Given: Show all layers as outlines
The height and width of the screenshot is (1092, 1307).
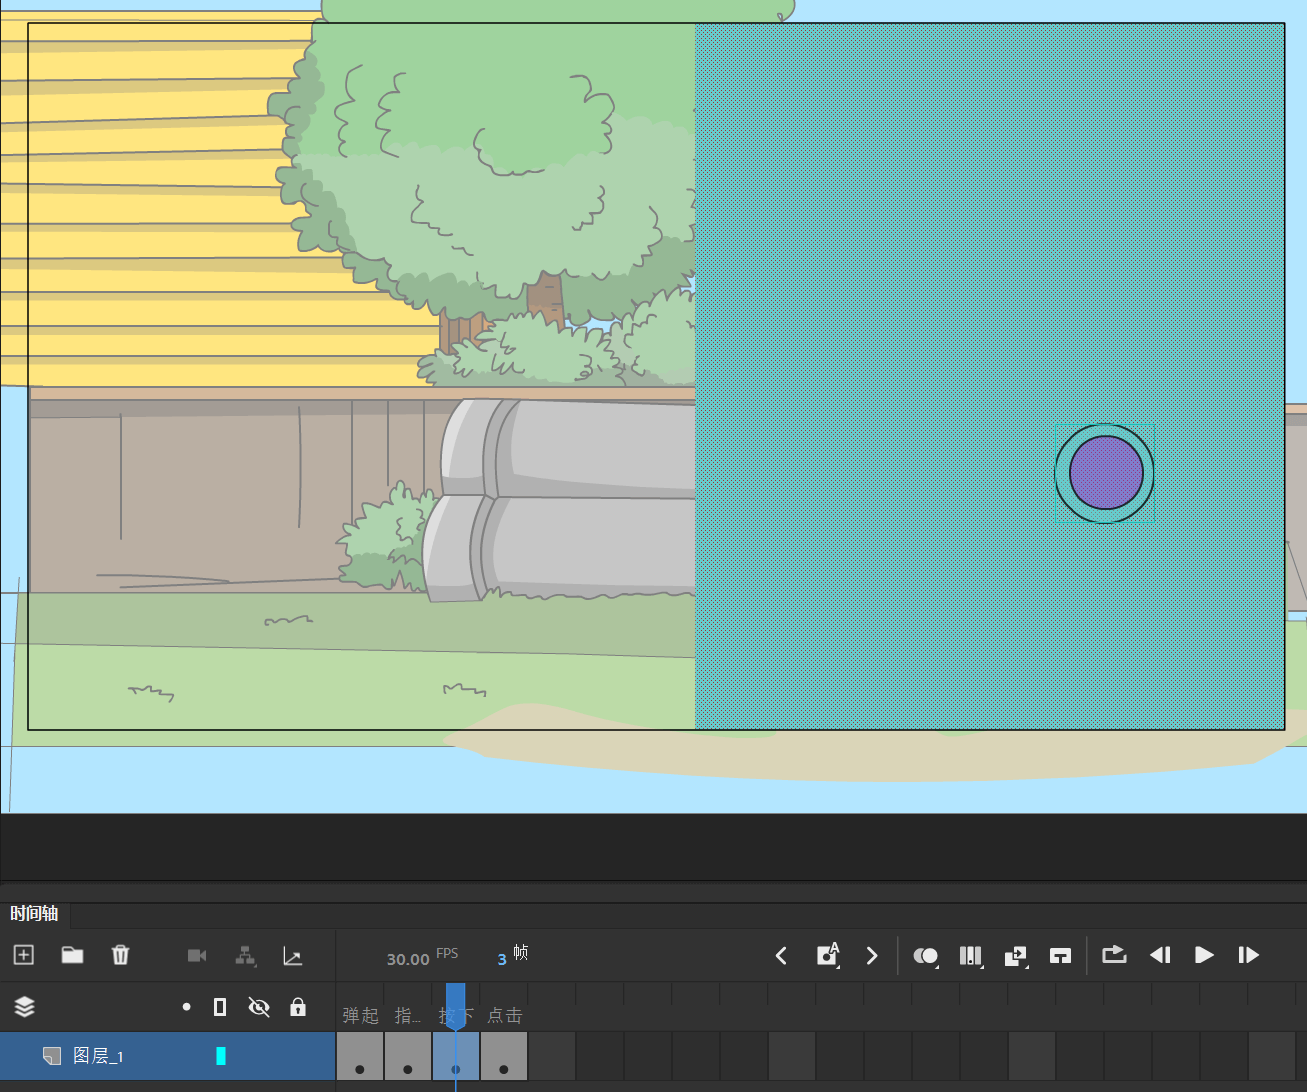Looking at the screenshot, I should click(220, 1007).
